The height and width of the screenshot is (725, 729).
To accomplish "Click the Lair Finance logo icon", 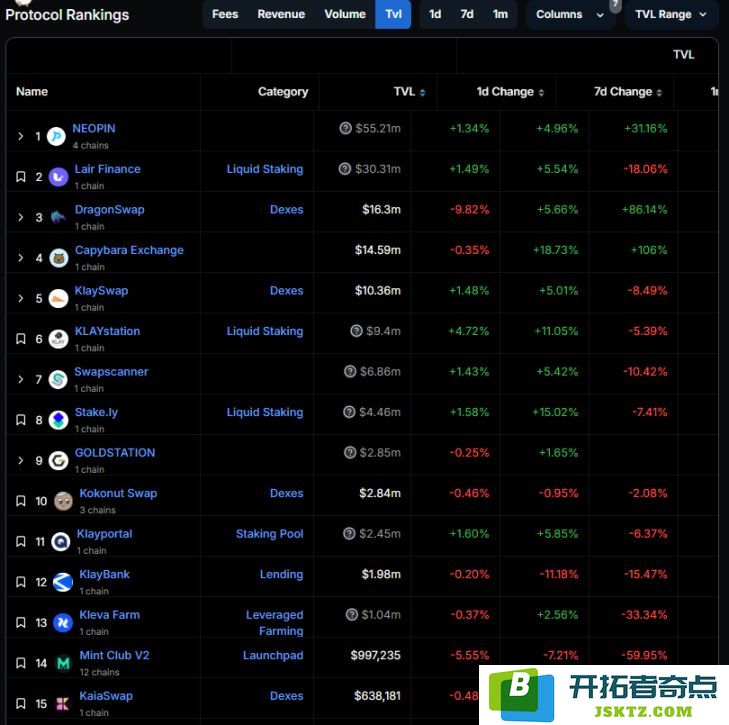I will tap(59, 177).
